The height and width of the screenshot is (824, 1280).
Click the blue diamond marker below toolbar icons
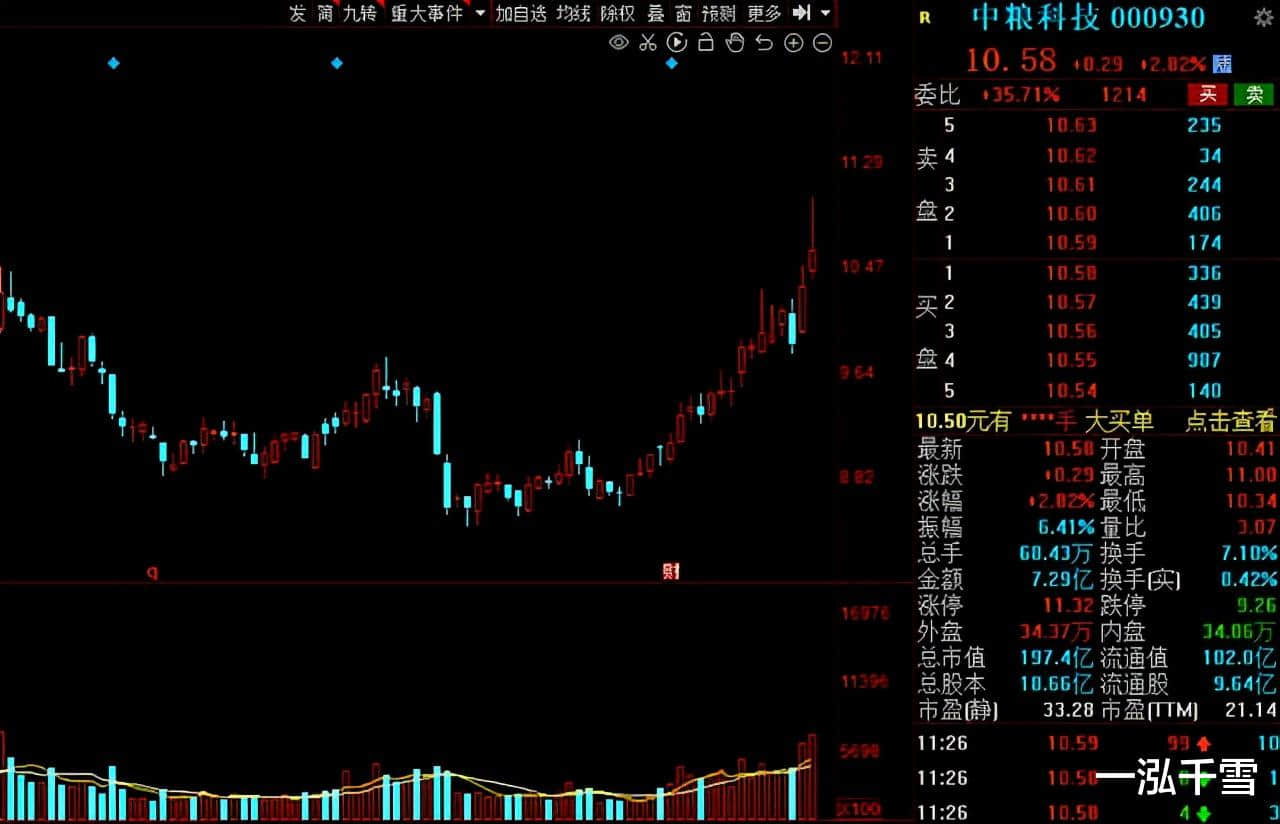[x=672, y=63]
